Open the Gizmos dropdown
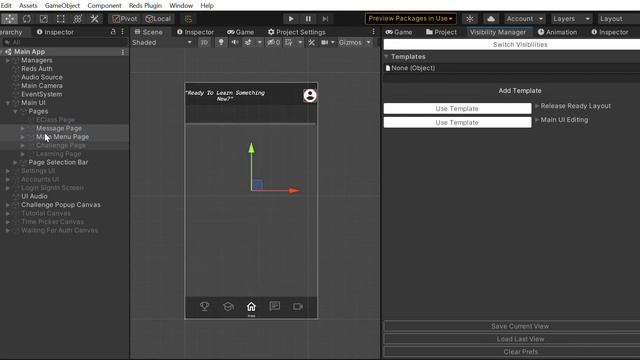Image resolution: width=640 pixels, height=360 pixels. click(354, 42)
